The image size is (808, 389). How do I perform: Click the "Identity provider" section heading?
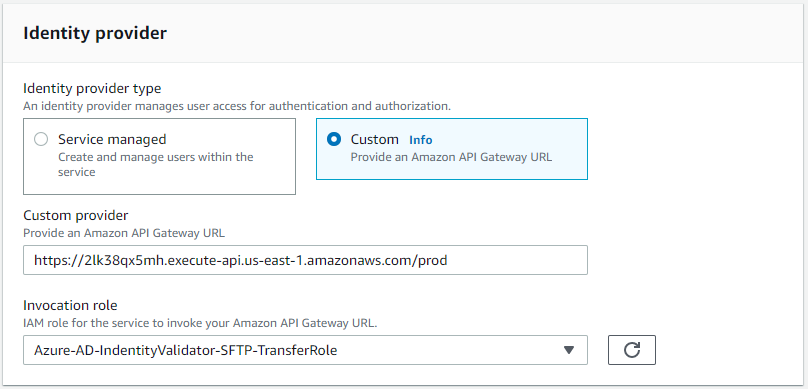(95, 33)
